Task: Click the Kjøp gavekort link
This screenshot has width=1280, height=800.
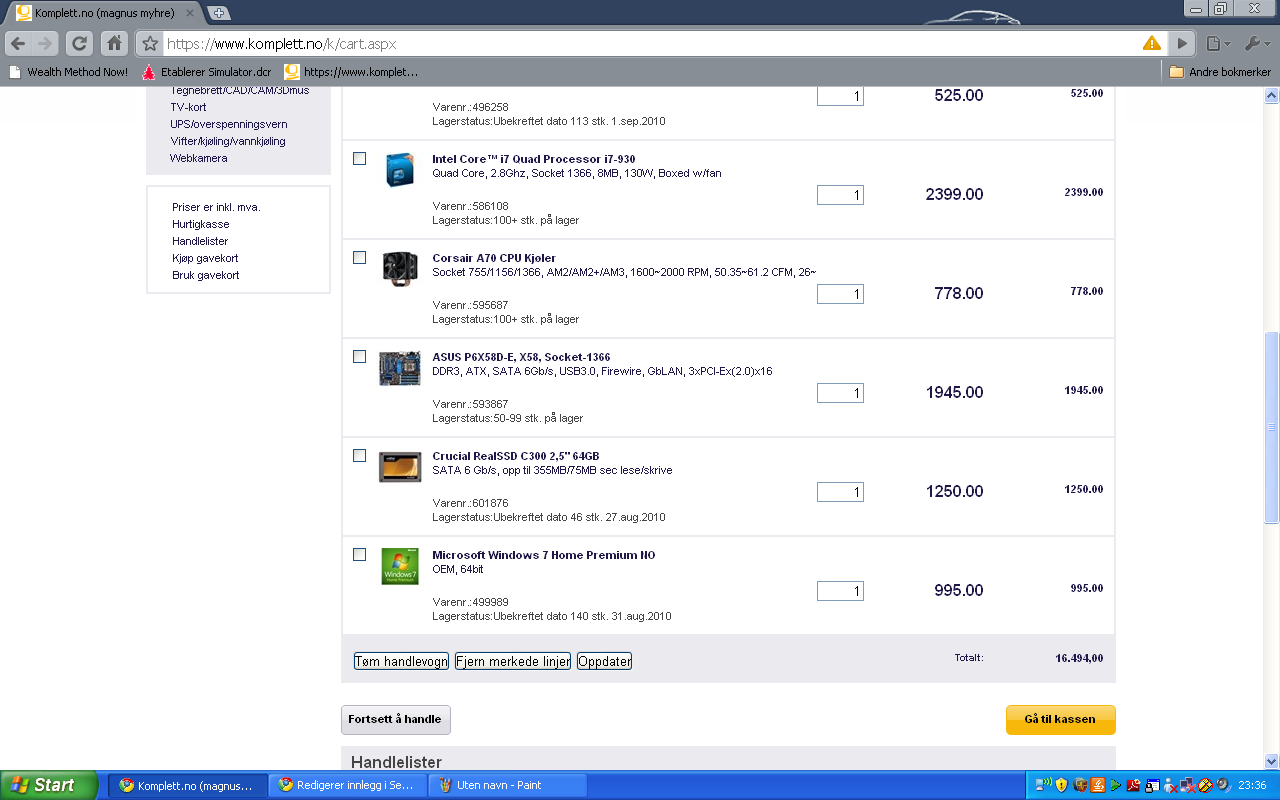Action: 205,258
